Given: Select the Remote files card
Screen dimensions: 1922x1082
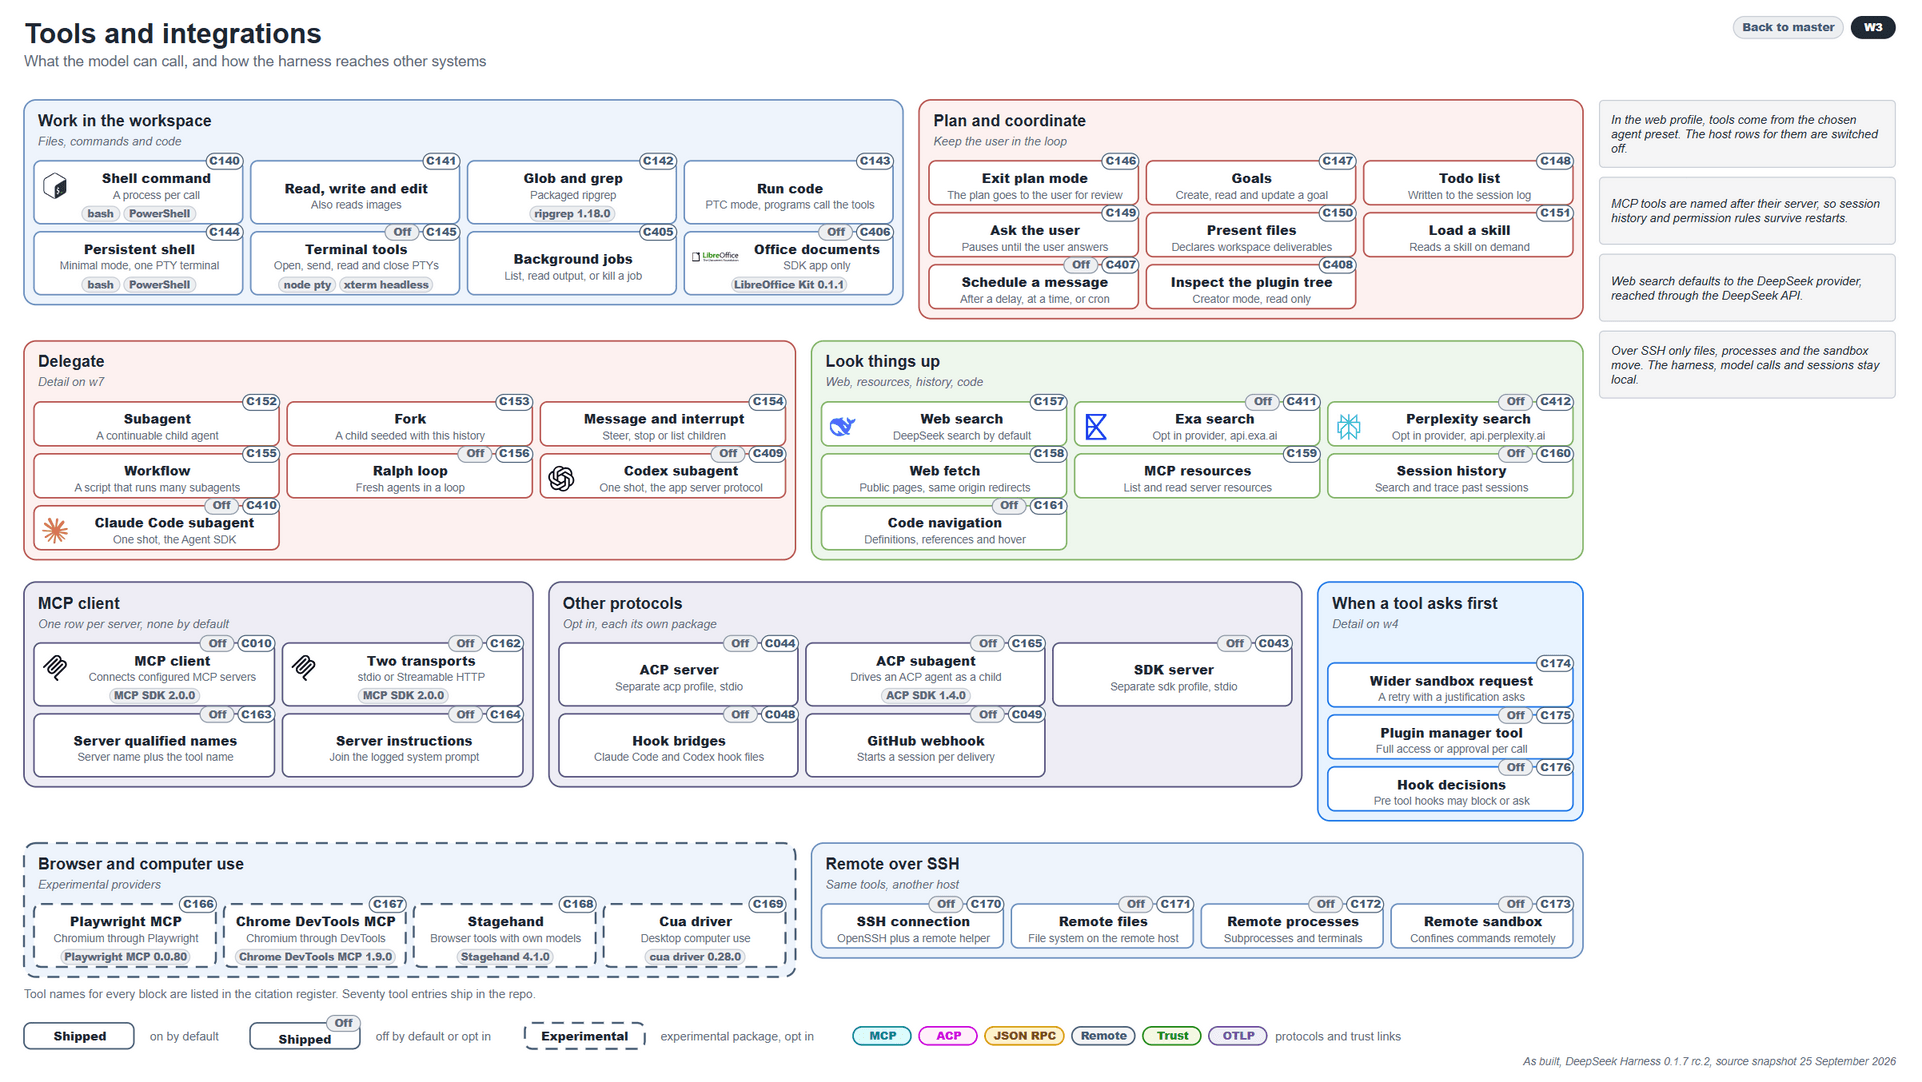Looking at the screenshot, I should click(1102, 927).
